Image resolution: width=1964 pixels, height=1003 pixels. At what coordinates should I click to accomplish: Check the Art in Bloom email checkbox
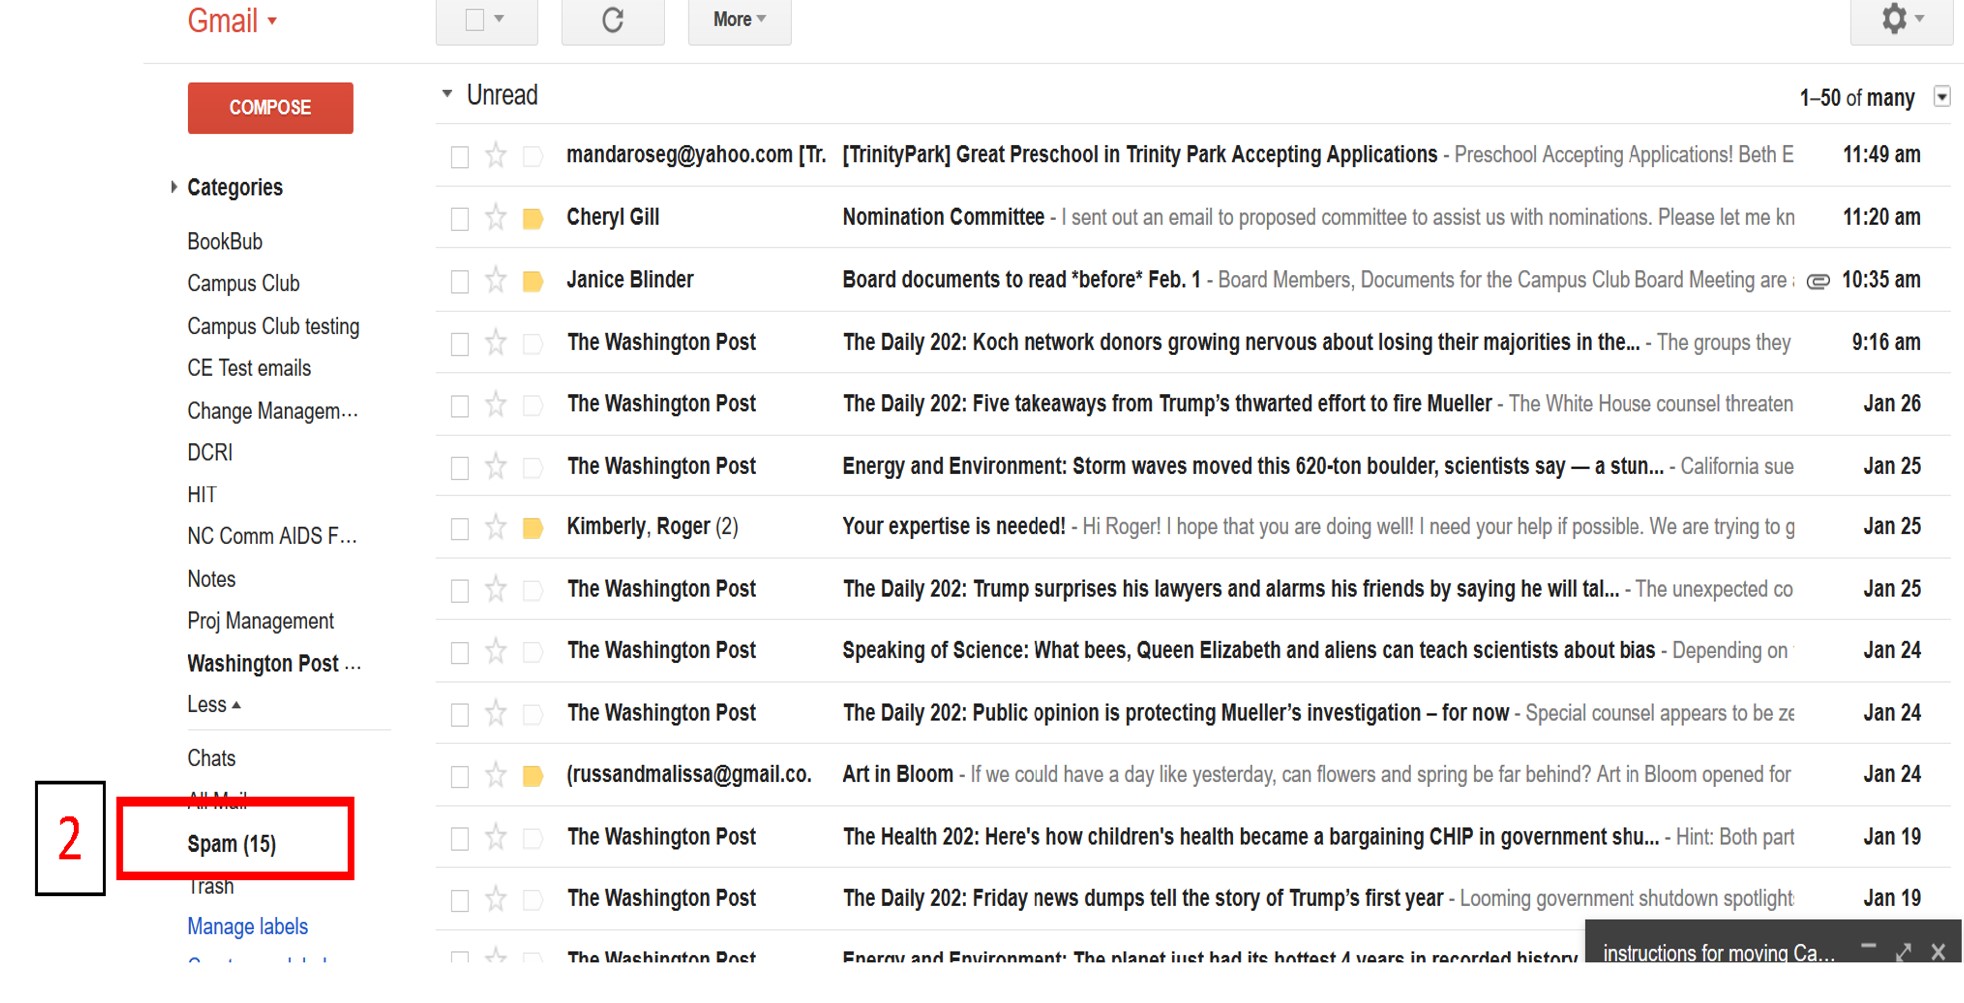460,777
